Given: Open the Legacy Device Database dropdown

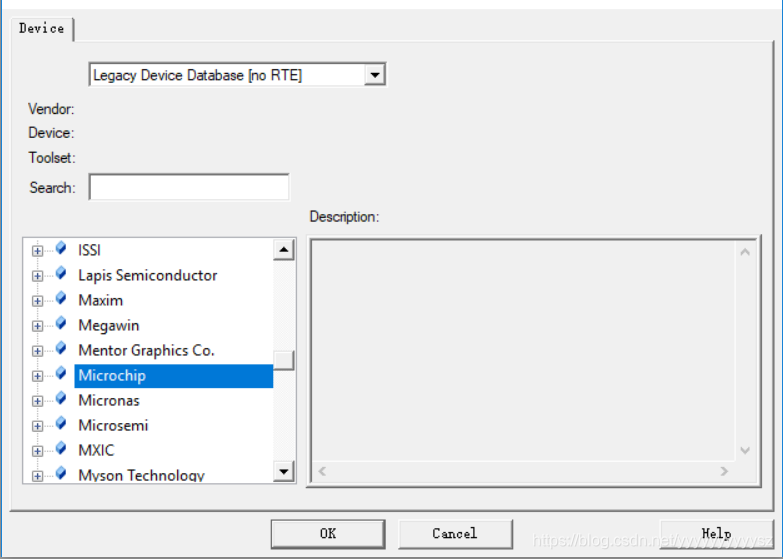Looking at the screenshot, I should [x=375, y=75].
